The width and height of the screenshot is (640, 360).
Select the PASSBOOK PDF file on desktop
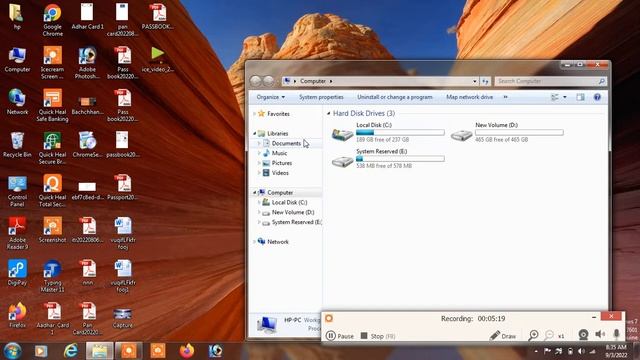tap(158, 17)
